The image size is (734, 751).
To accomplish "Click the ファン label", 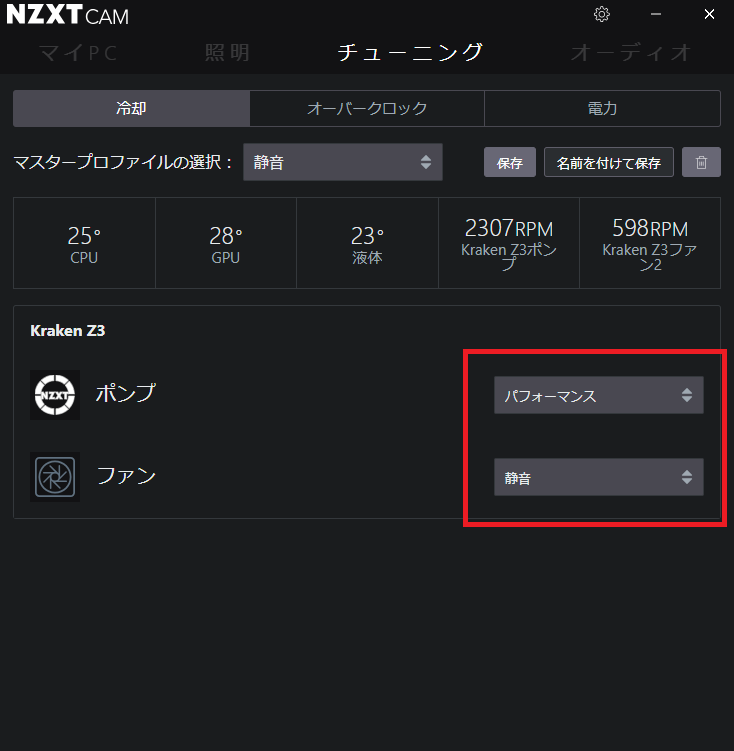I will [x=126, y=476].
